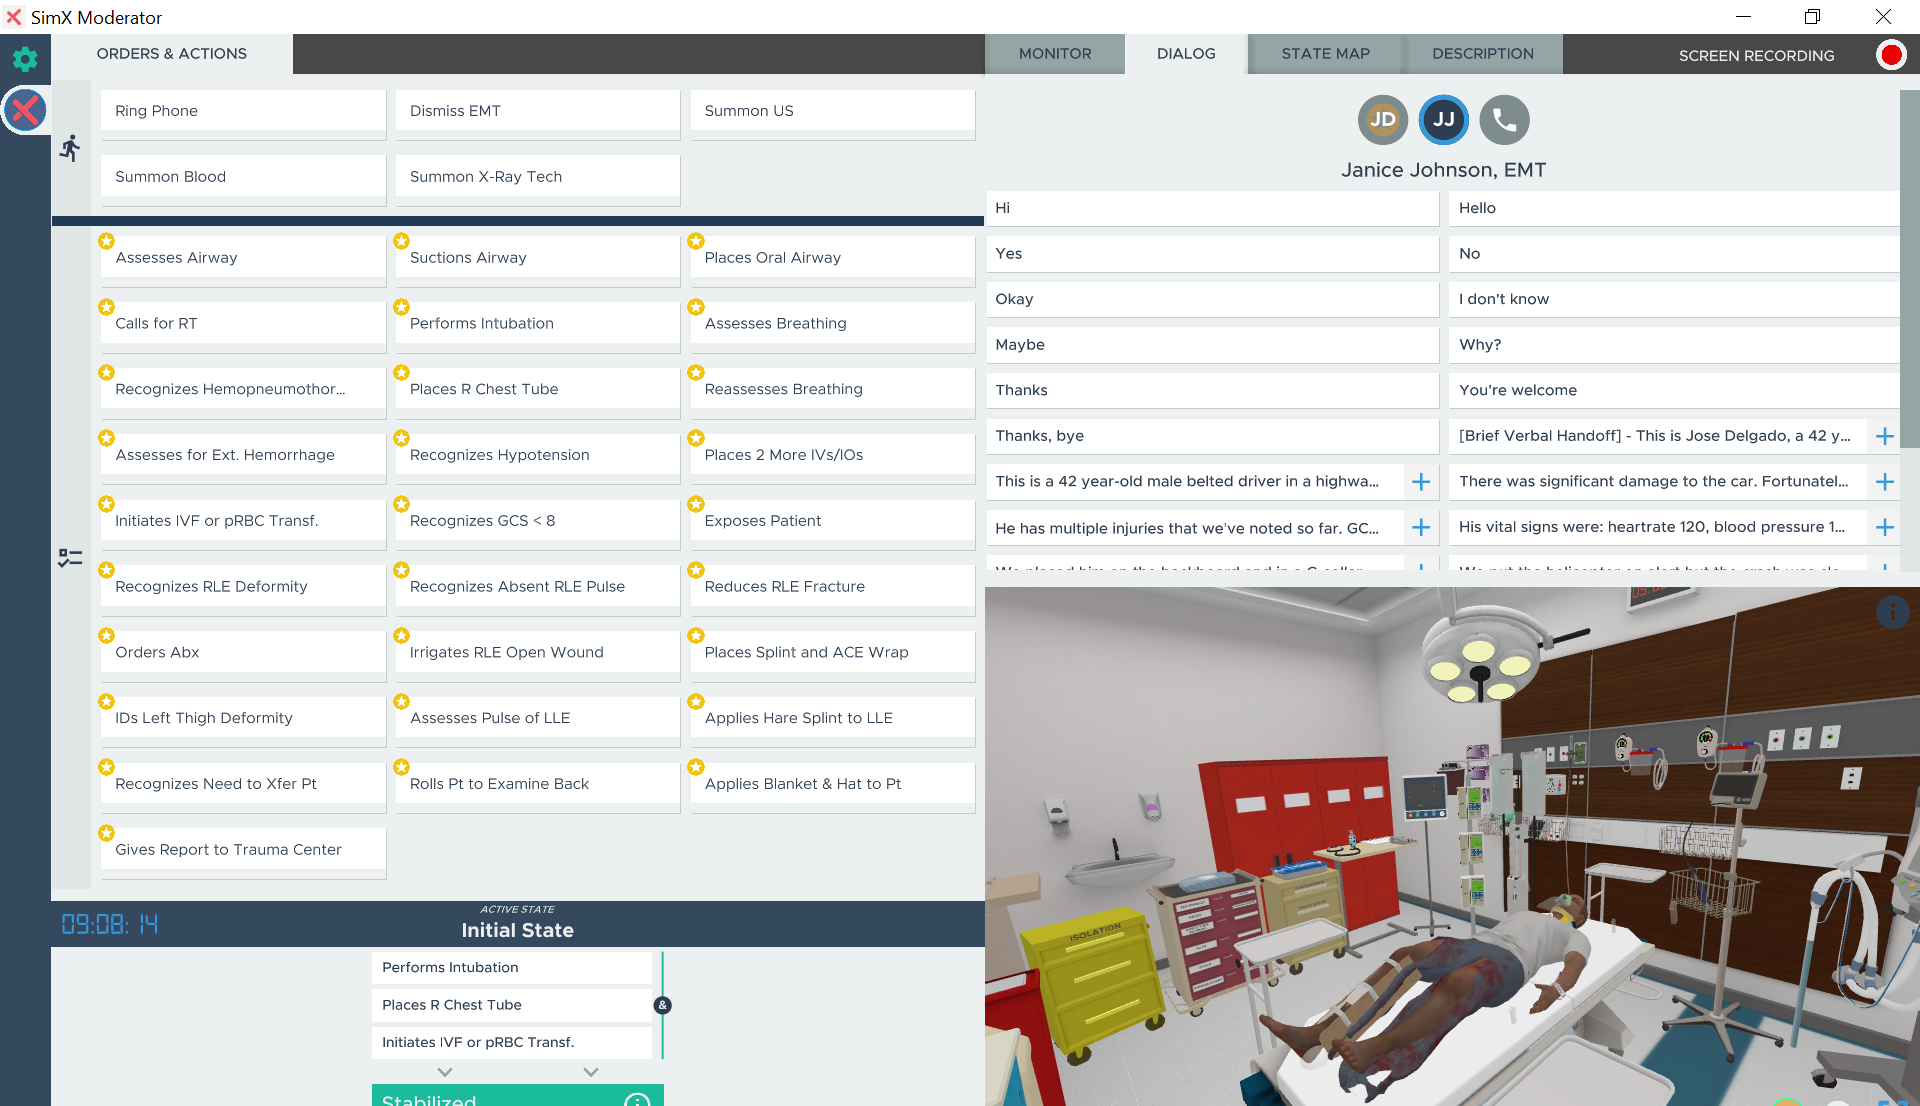Screen dimensions: 1920x1106
Task: Toggle star on Assesses Airway action
Action: (x=106, y=241)
